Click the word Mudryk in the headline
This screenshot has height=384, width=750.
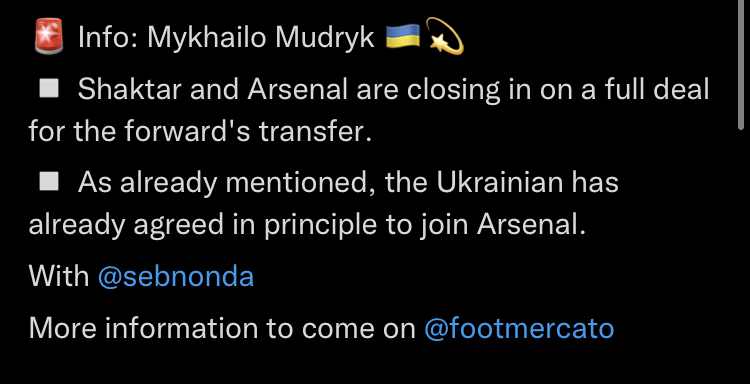325,37
